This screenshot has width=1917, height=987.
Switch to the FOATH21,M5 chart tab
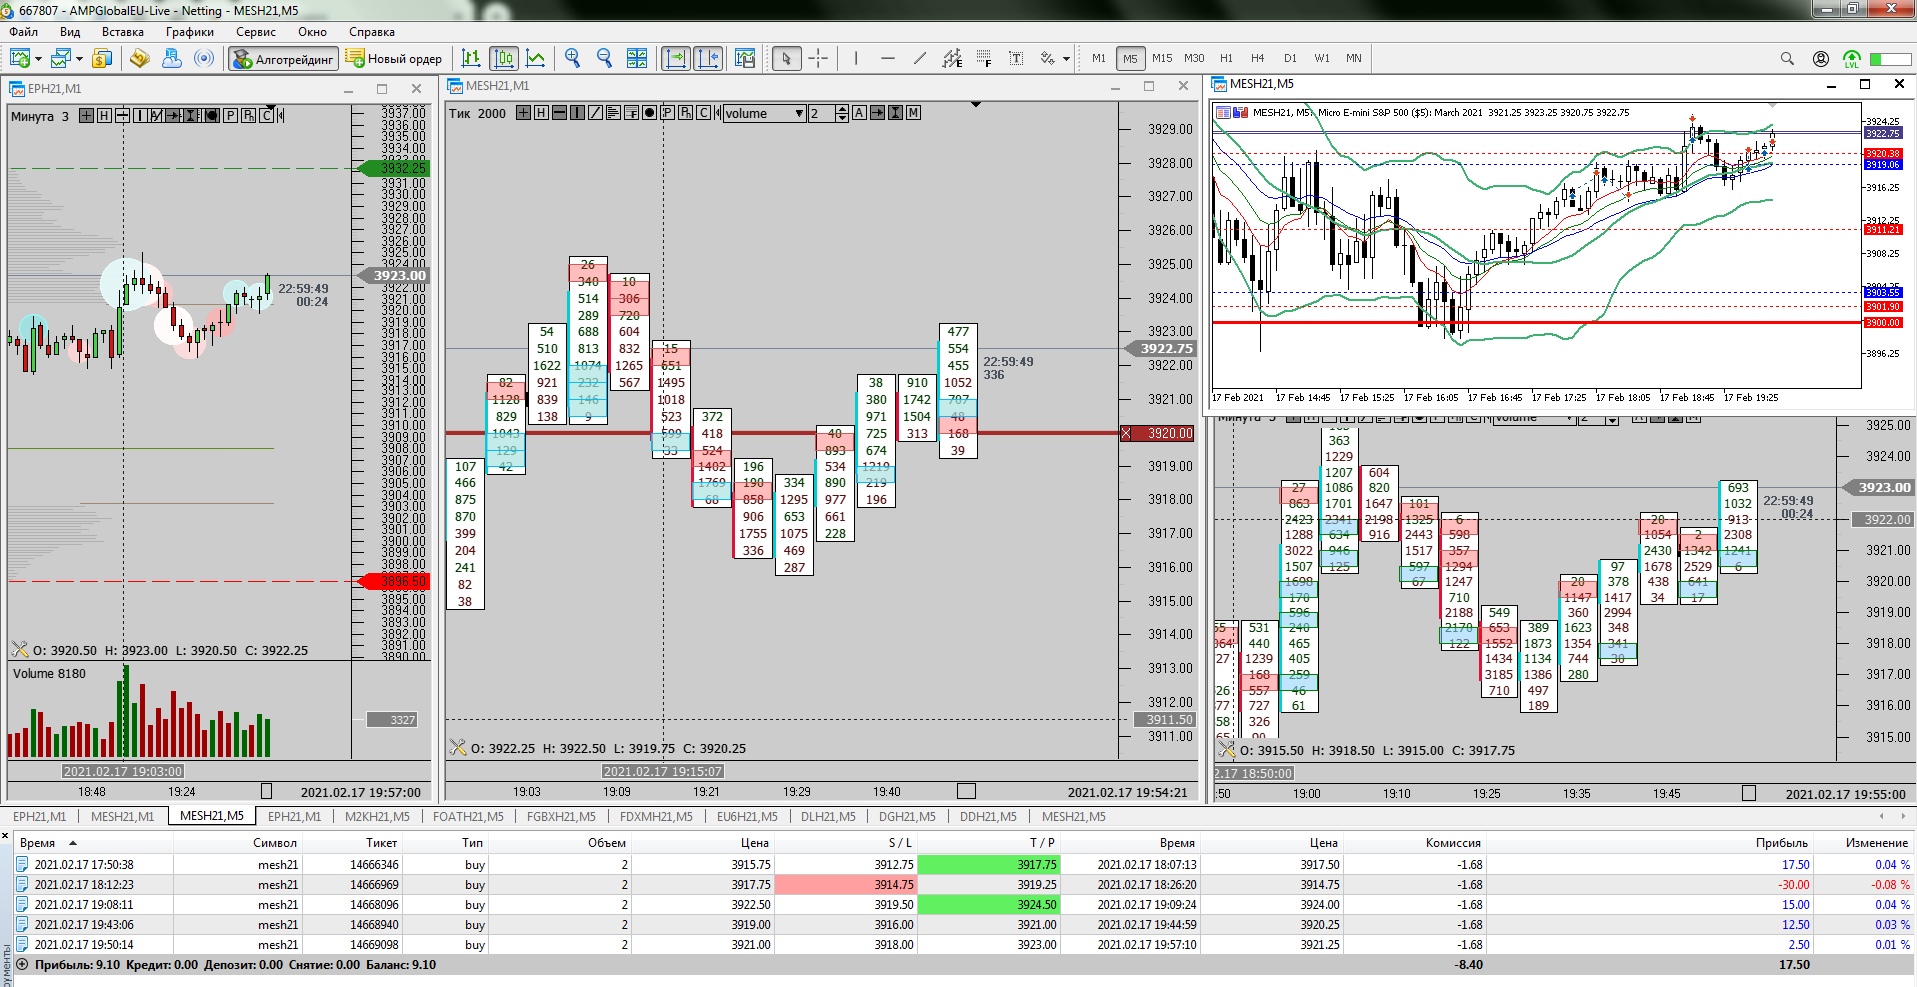(x=468, y=816)
